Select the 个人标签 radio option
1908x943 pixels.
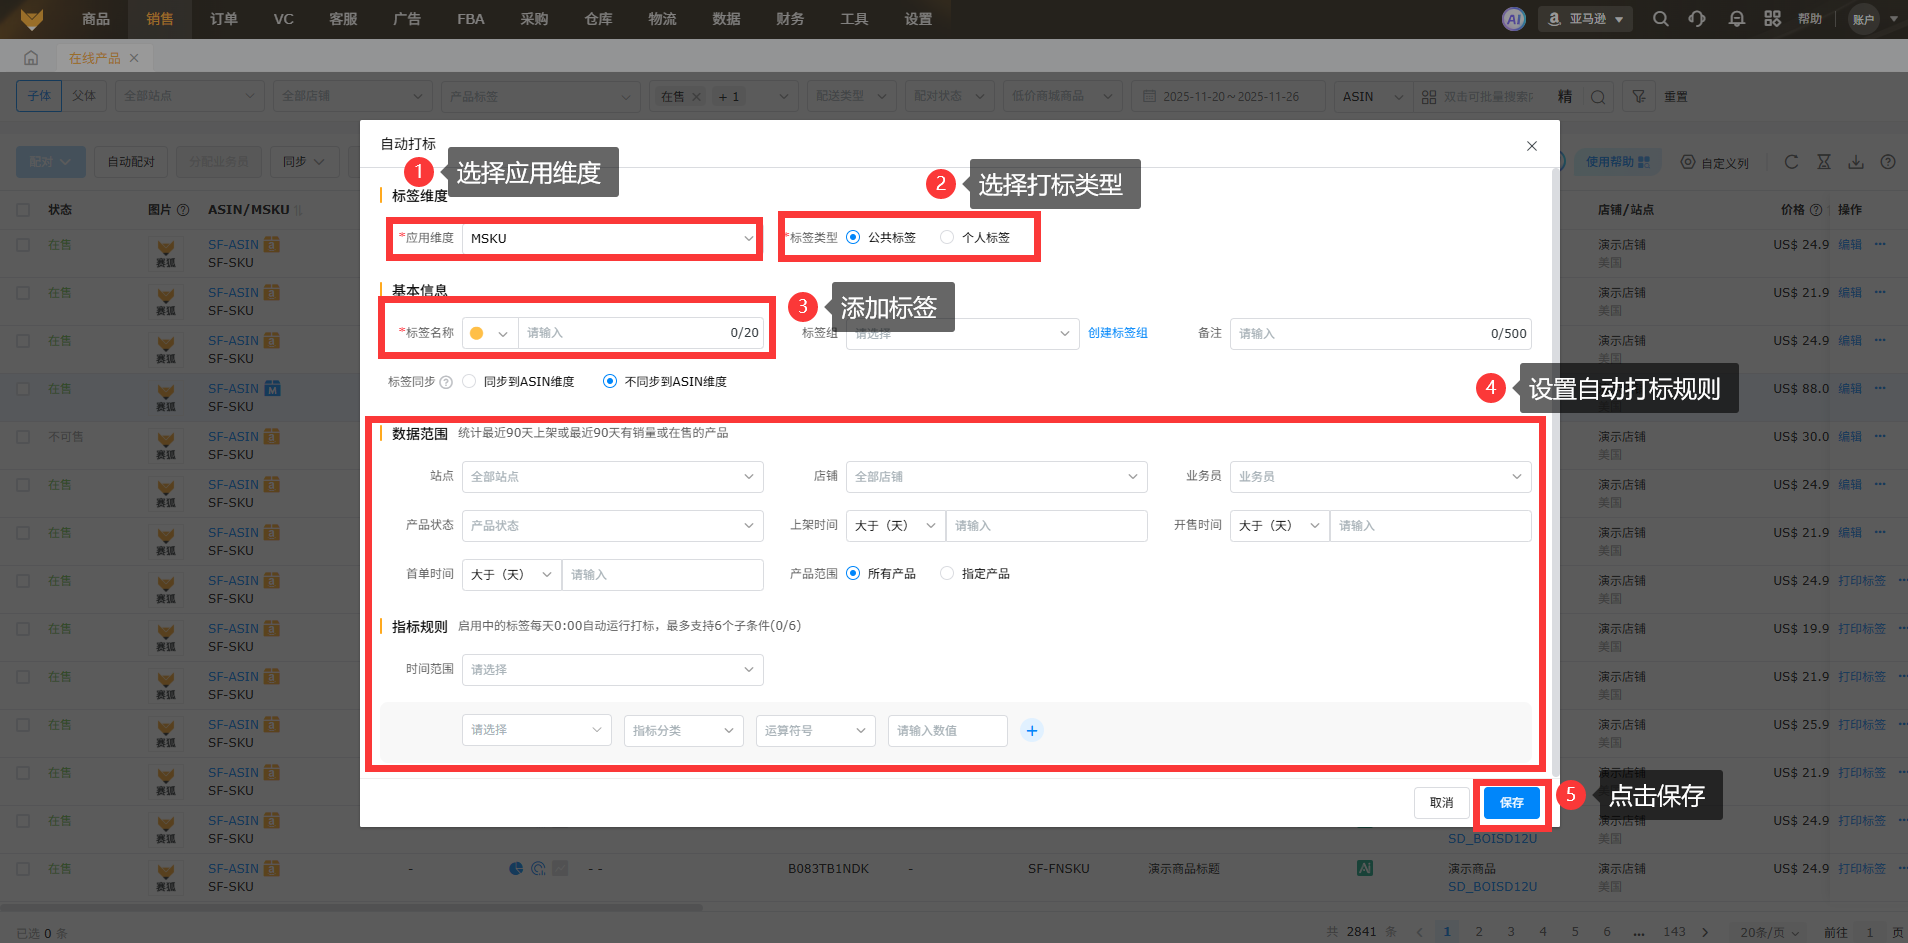tap(947, 238)
